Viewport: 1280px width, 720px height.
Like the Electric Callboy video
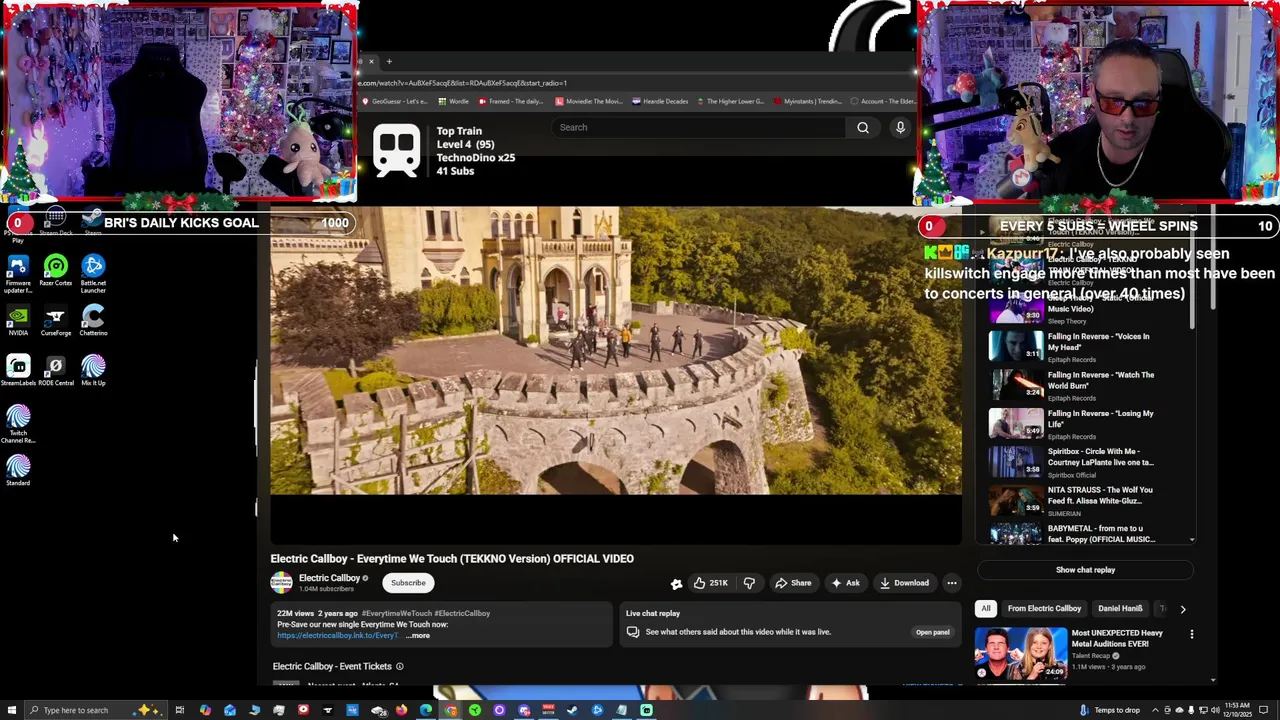click(x=711, y=583)
